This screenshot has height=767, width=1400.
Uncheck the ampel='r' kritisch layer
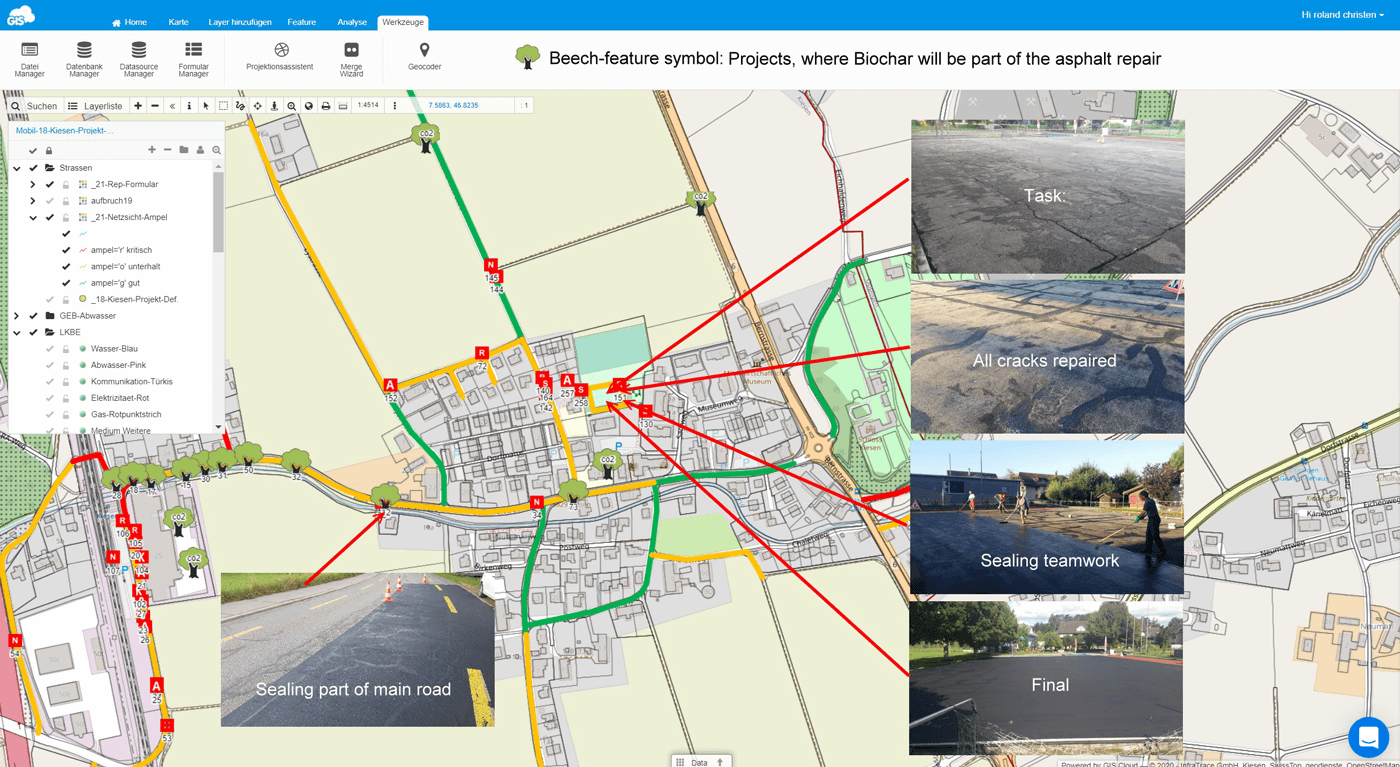(66, 250)
